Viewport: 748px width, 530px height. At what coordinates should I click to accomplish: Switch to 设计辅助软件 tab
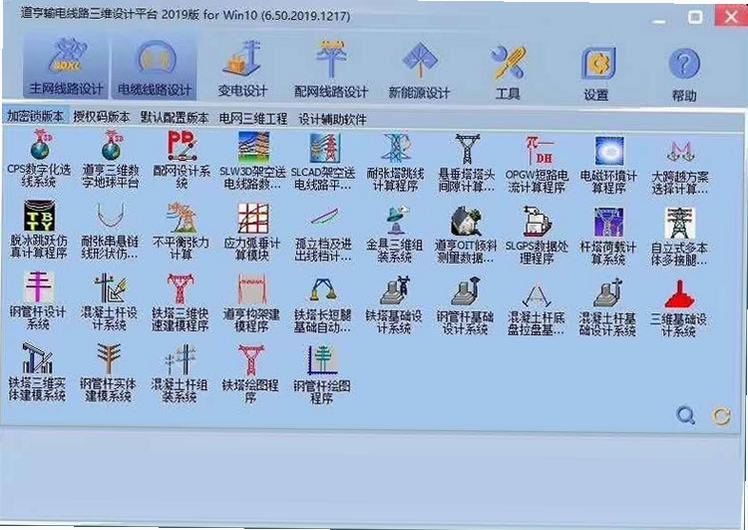[332, 119]
